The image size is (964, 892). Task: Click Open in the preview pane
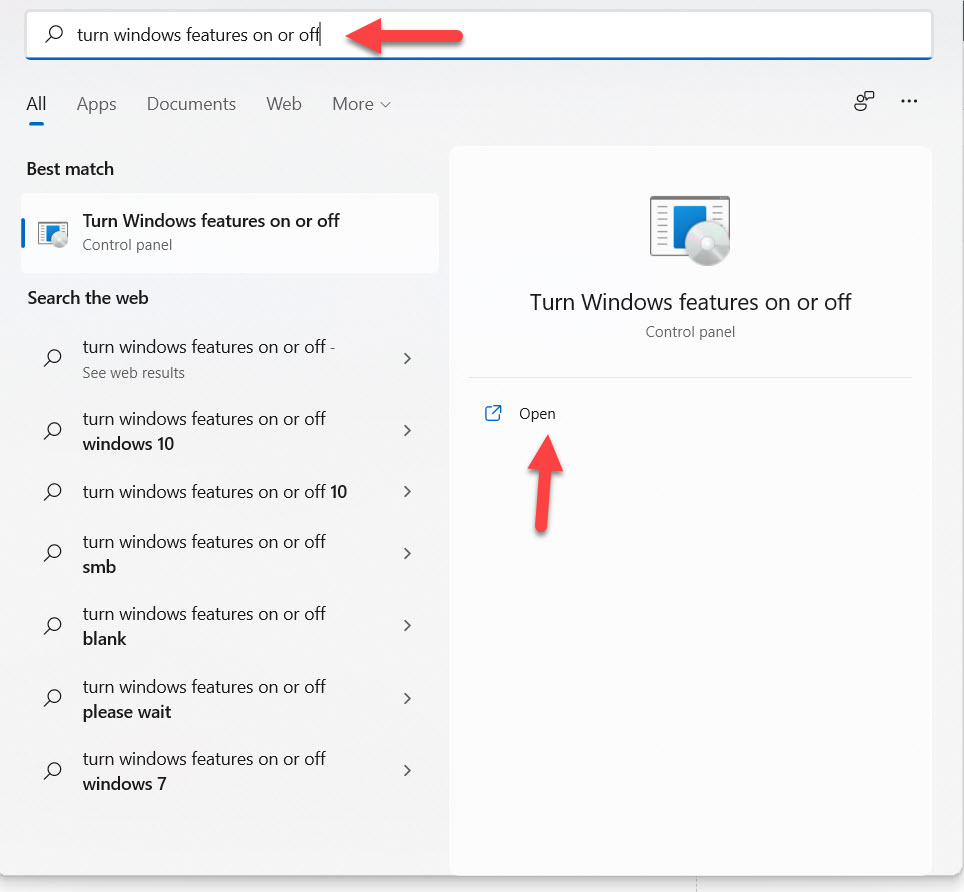tap(537, 413)
